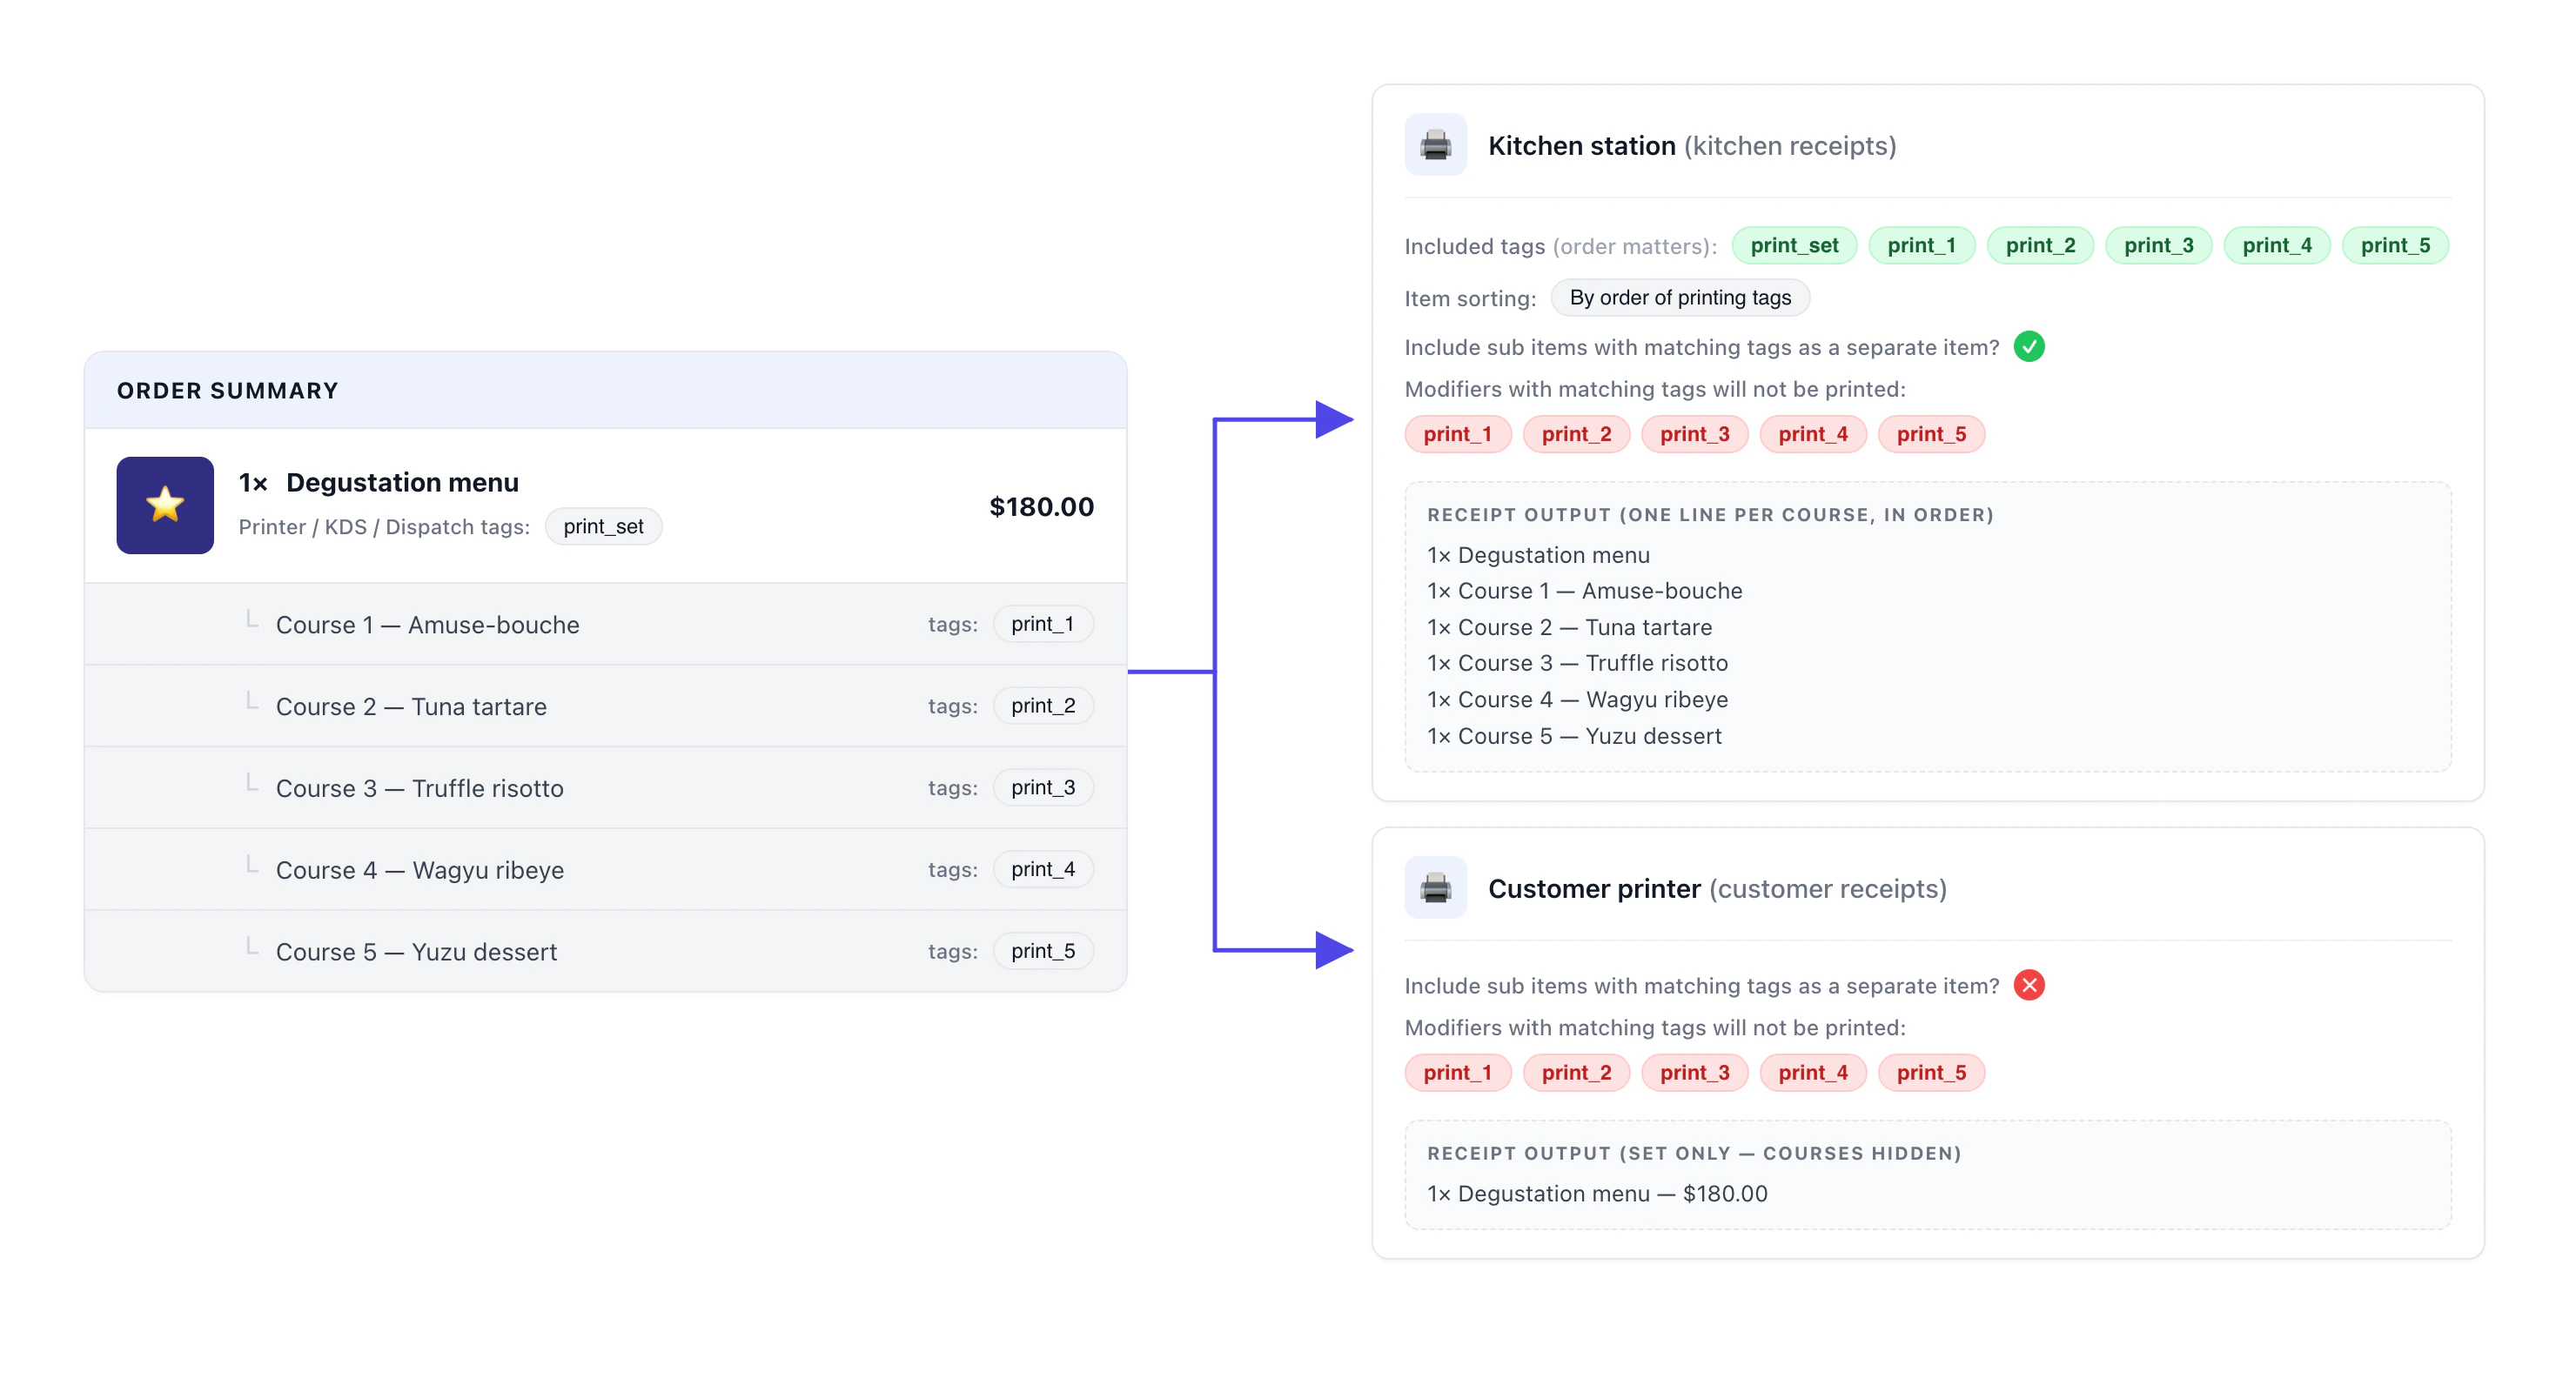Click the print_2 tag beside Tuna tartare

tap(1043, 706)
